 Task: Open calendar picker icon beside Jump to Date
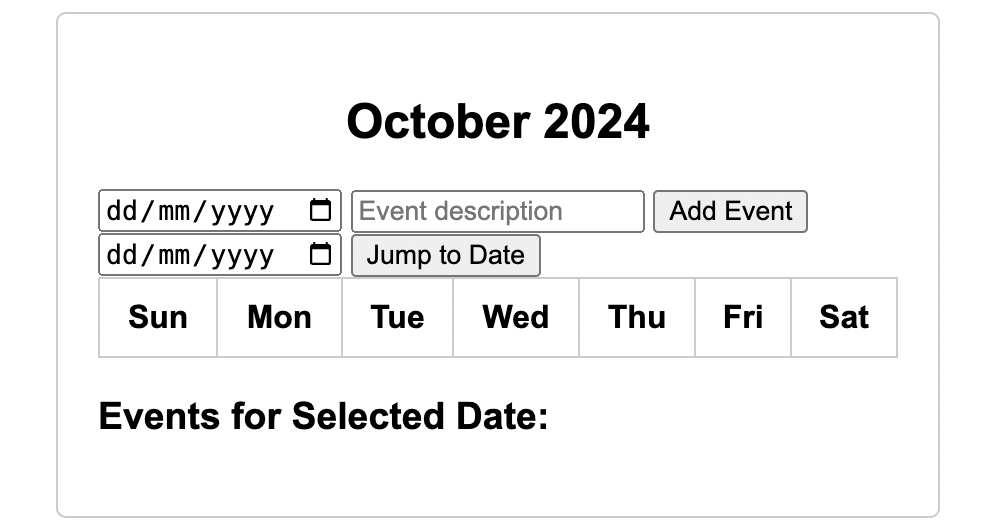[x=320, y=255]
